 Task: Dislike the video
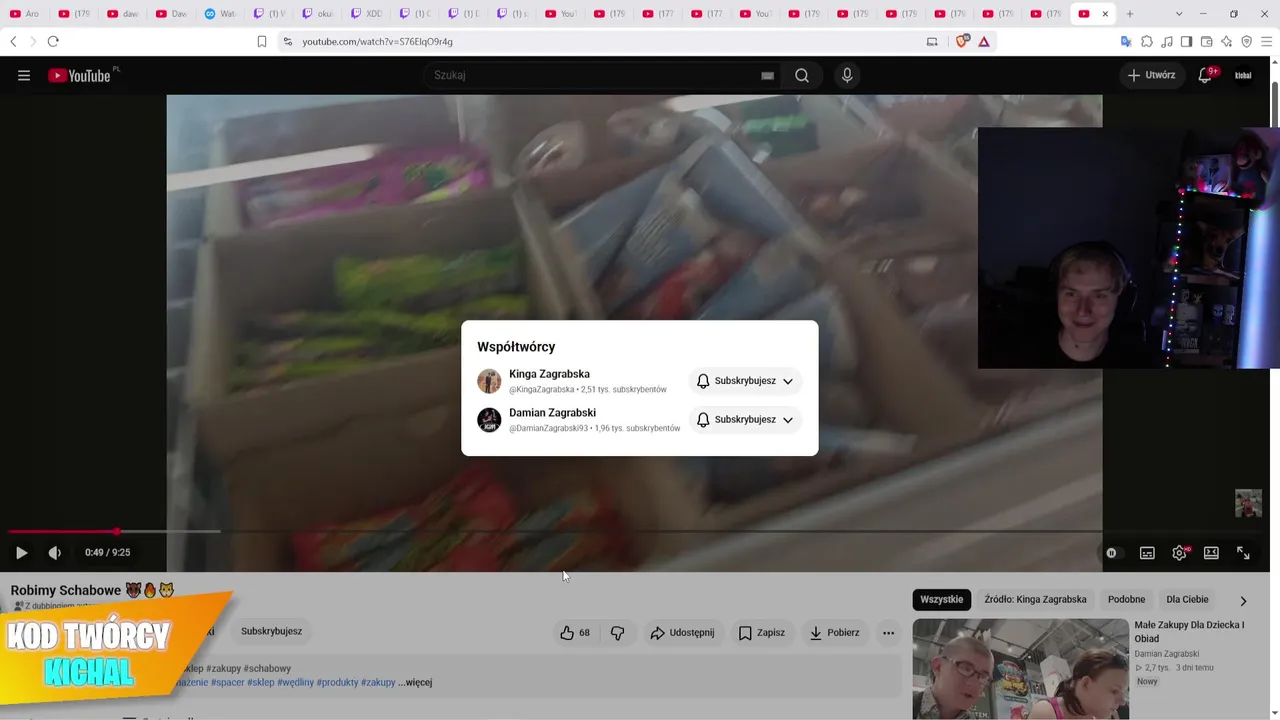click(x=617, y=633)
